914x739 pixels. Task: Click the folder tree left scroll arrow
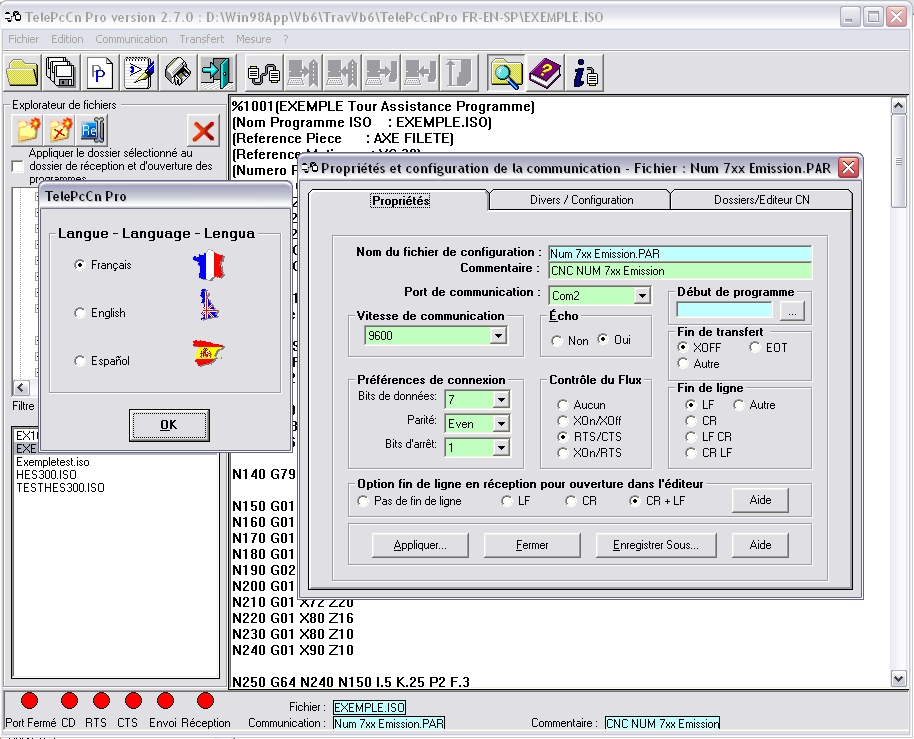(x=21, y=388)
